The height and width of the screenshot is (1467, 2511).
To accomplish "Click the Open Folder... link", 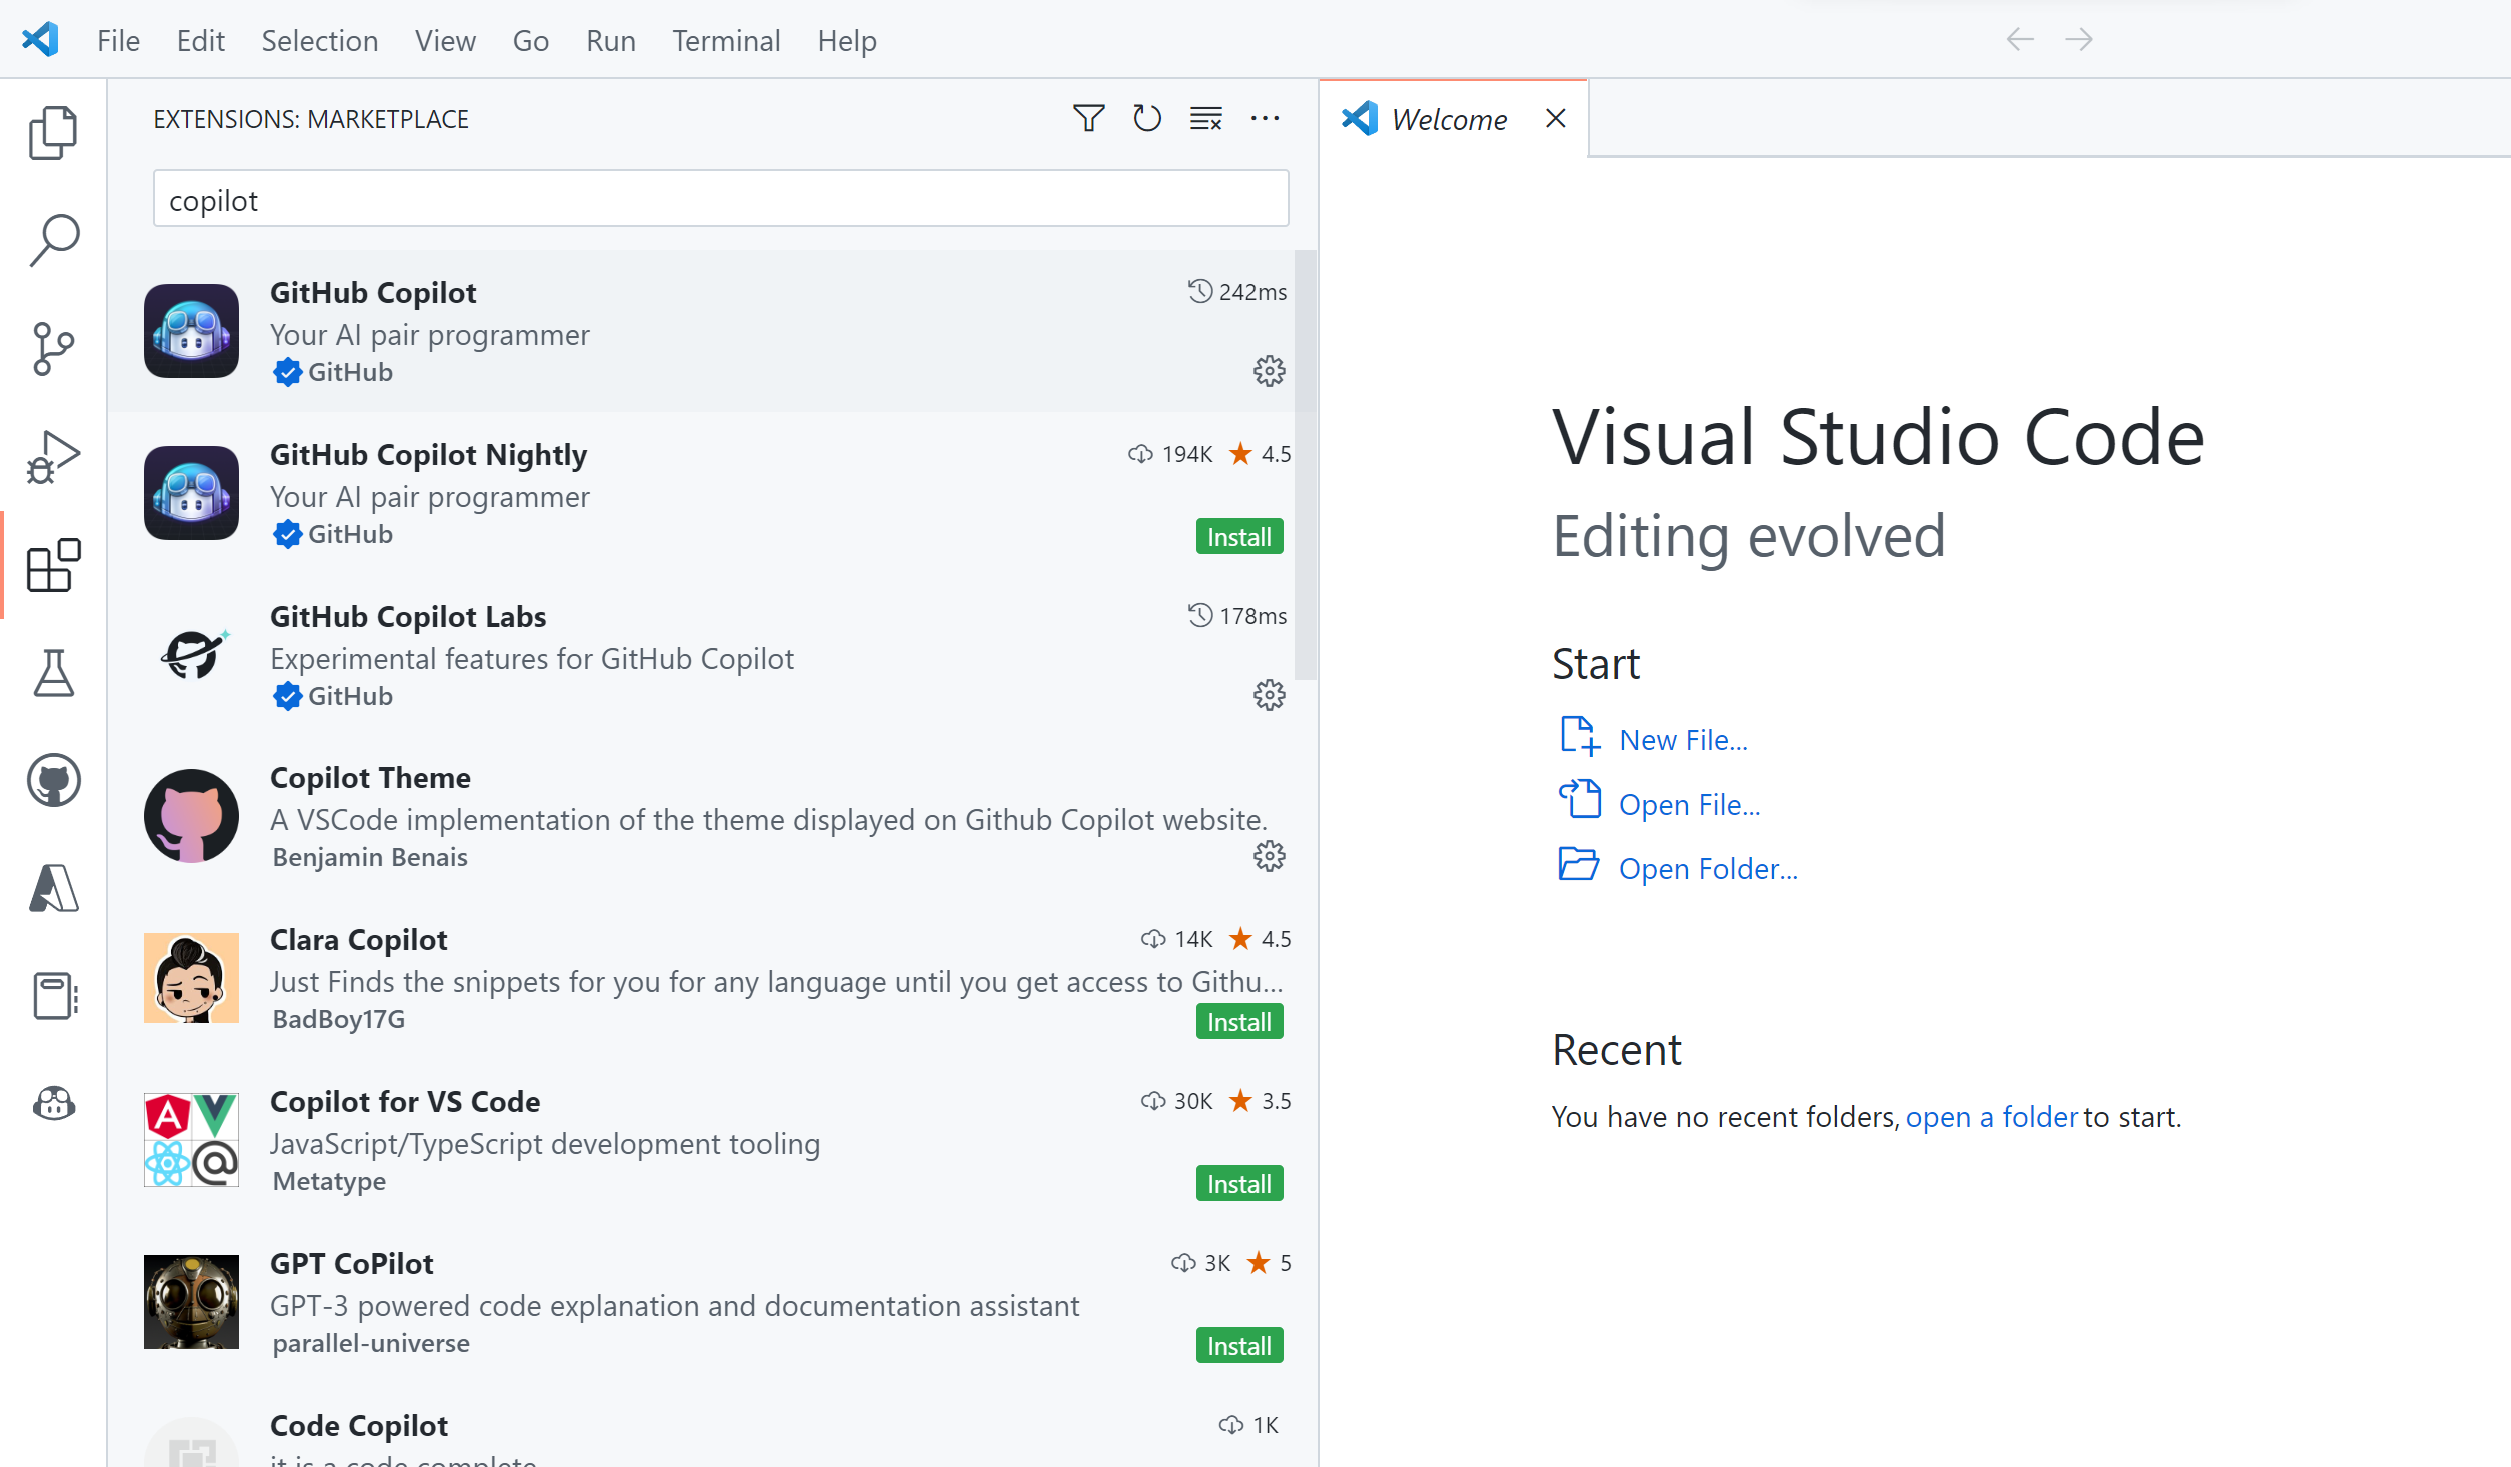I will tap(1707, 868).
